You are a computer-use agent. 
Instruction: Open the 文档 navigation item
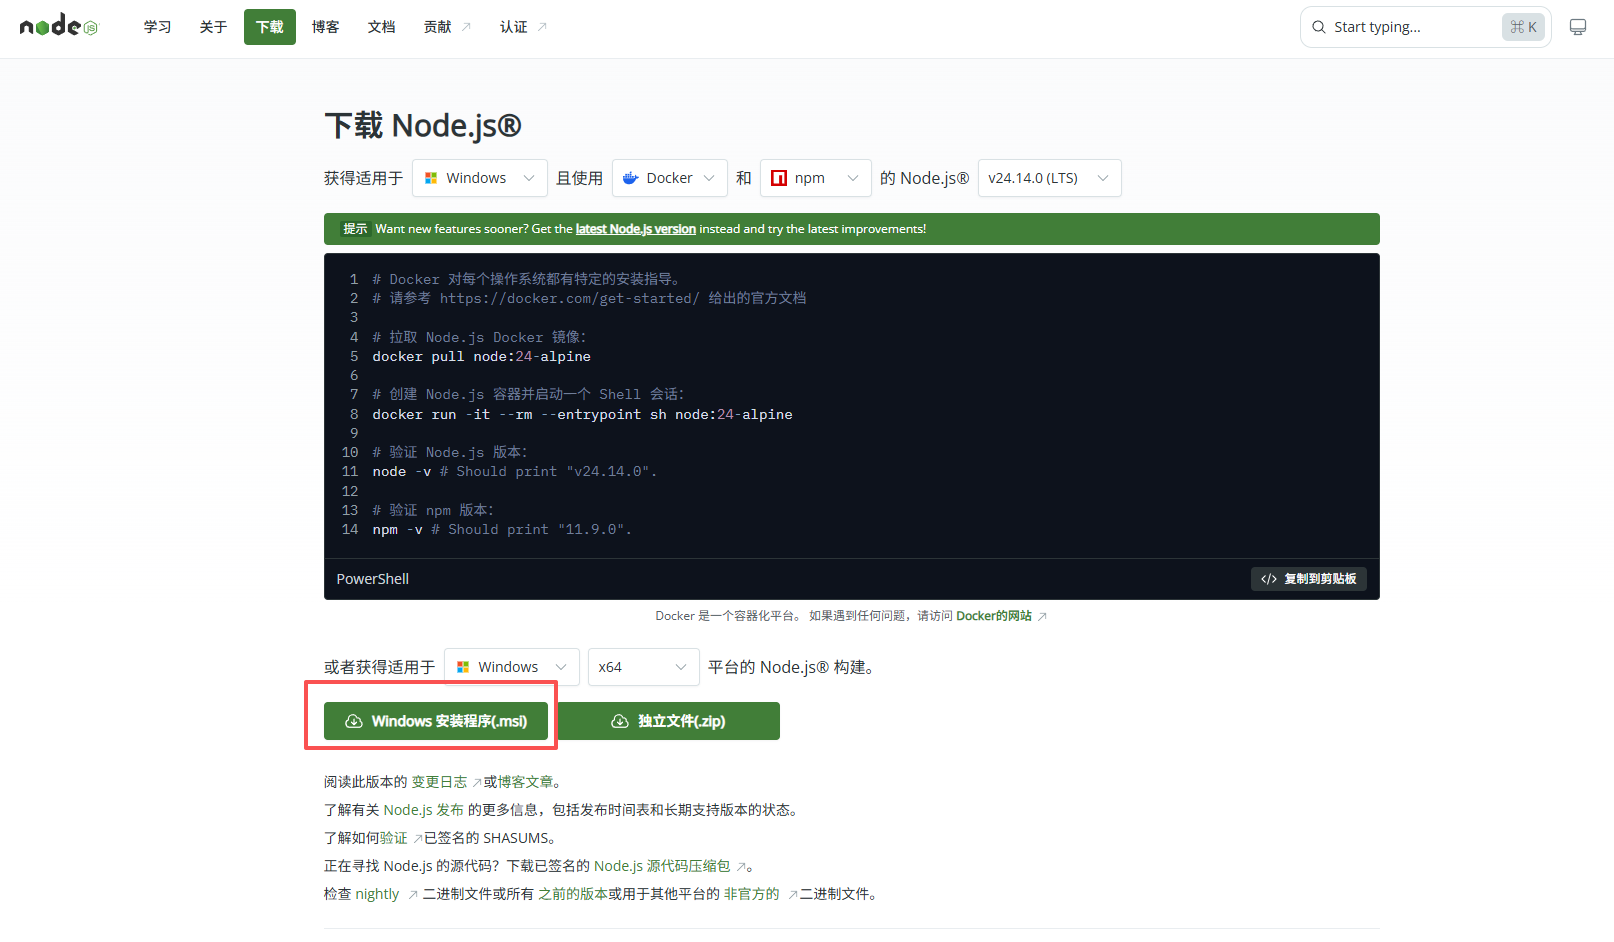coord(382,27)
